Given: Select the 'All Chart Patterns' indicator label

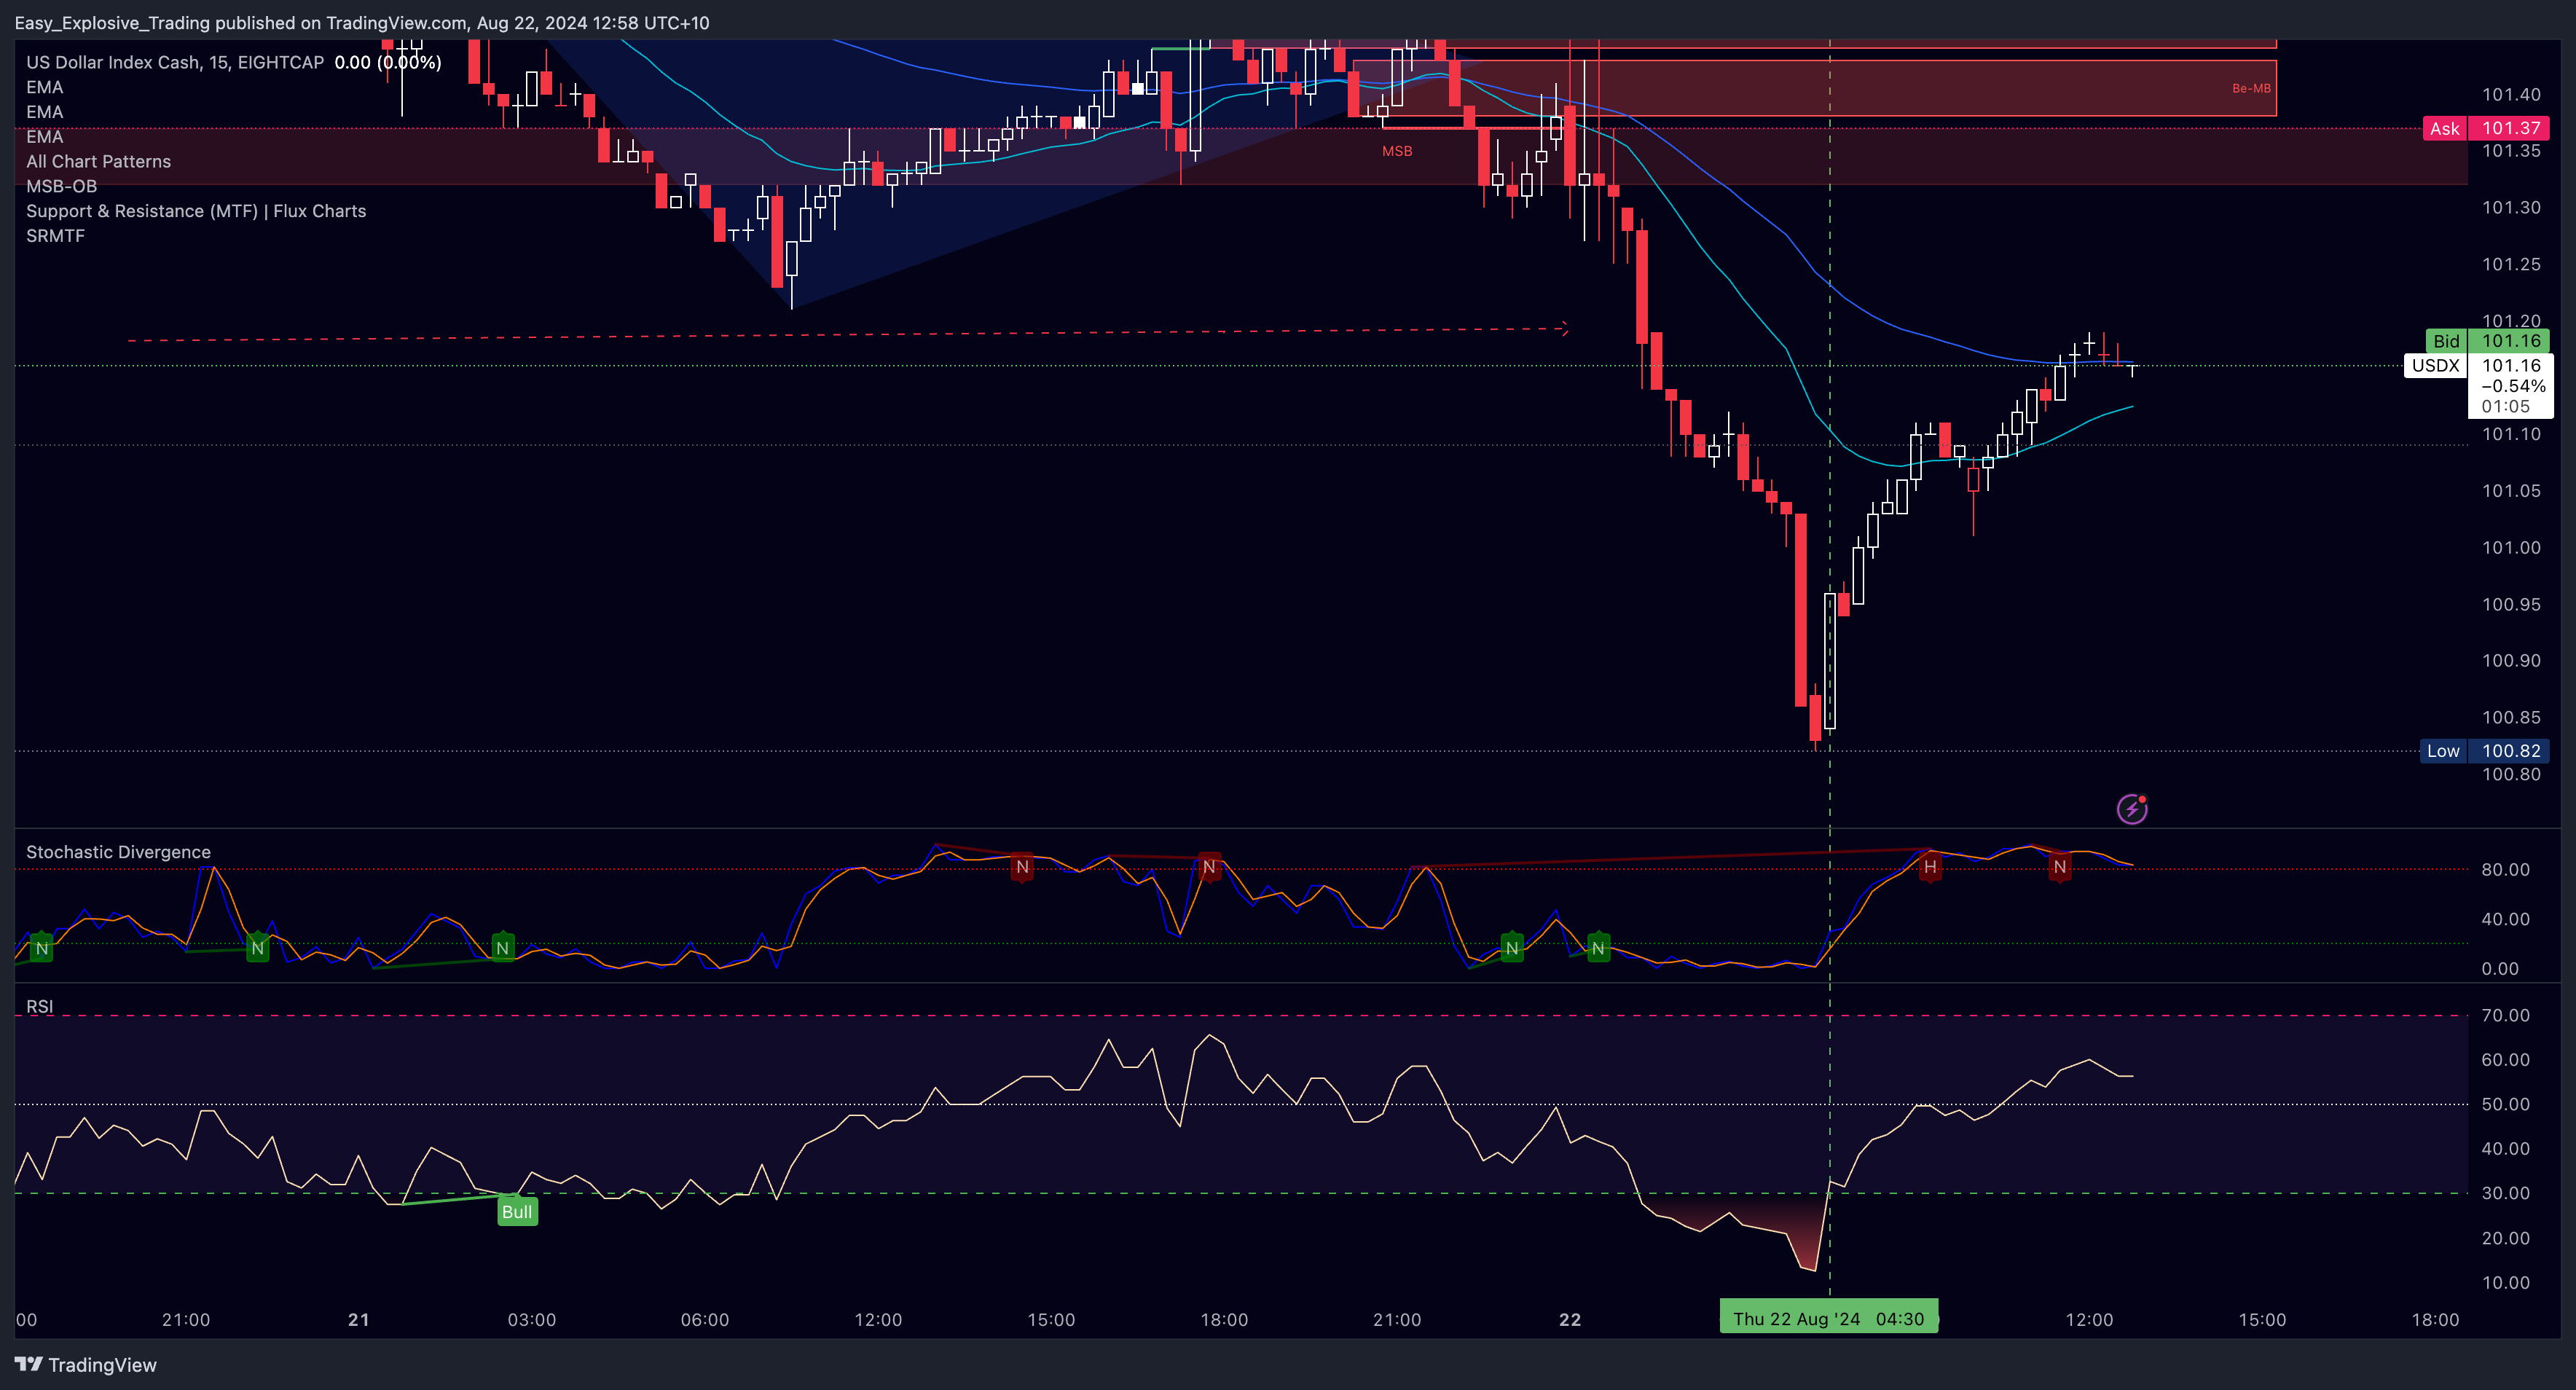Looking at the screenshot, I should click(98, 161).
